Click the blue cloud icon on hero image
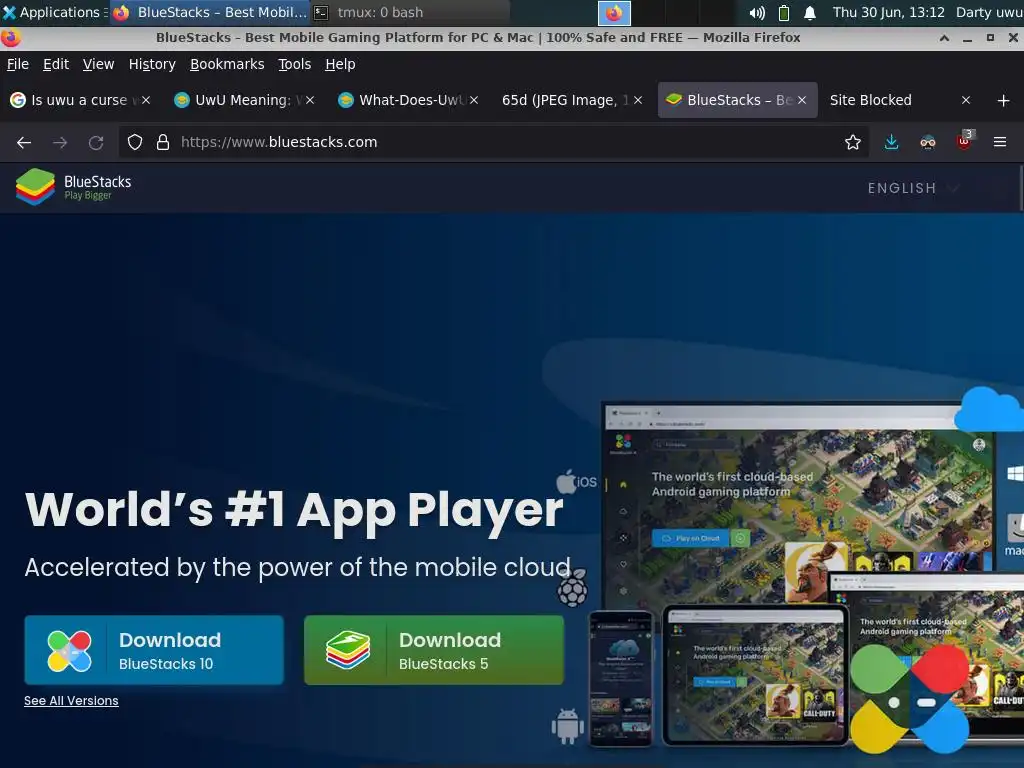1024x768 pixels. [x=989, y=409]
